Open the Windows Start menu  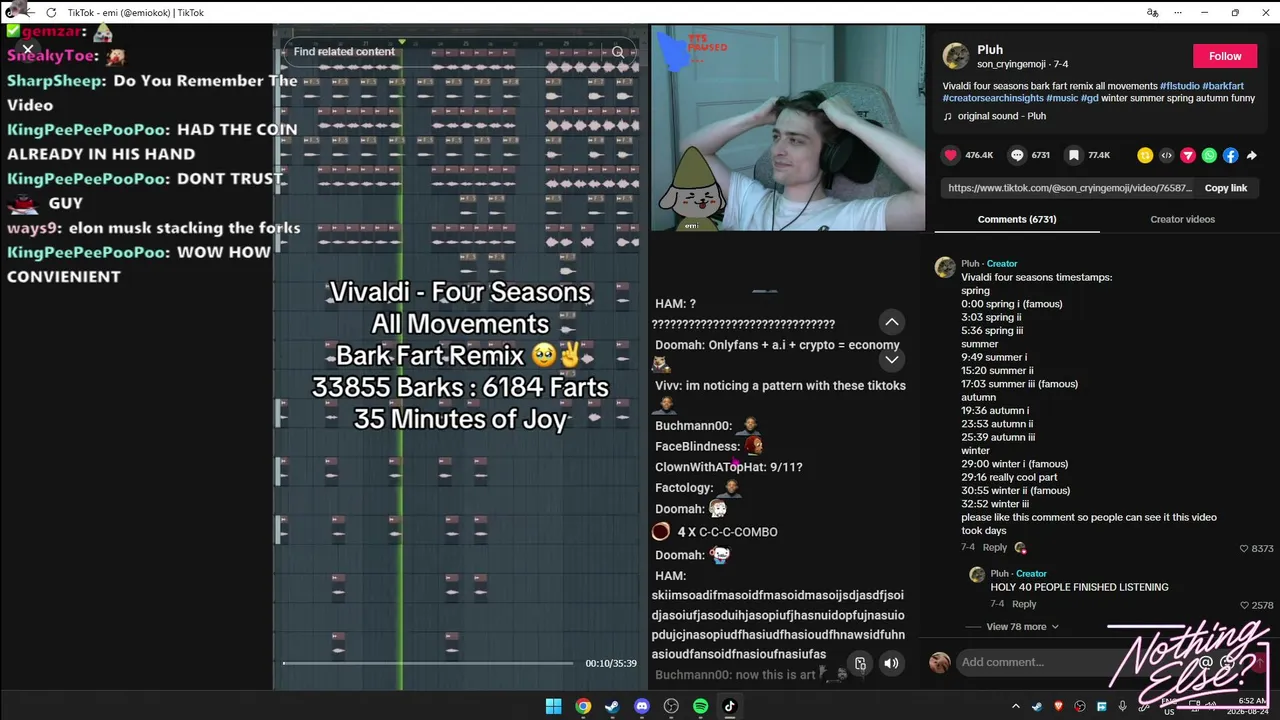[553, 706]
